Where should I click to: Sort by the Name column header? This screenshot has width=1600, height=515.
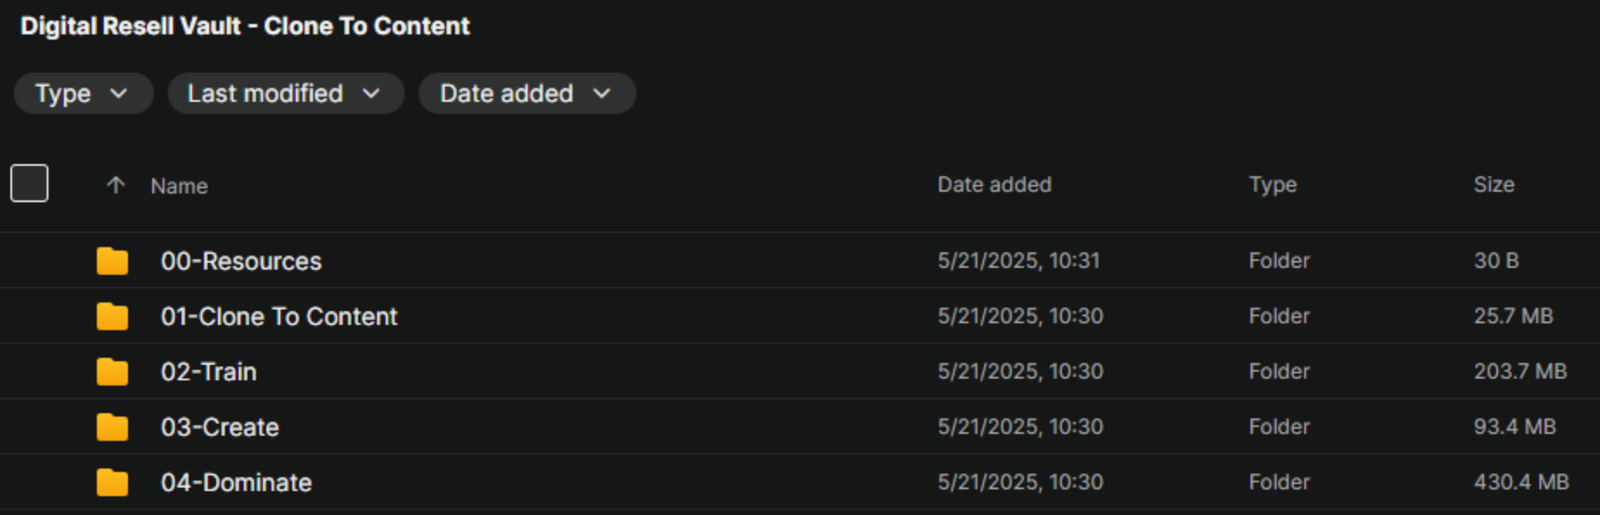pyautogui.click(x=179, y=186)
